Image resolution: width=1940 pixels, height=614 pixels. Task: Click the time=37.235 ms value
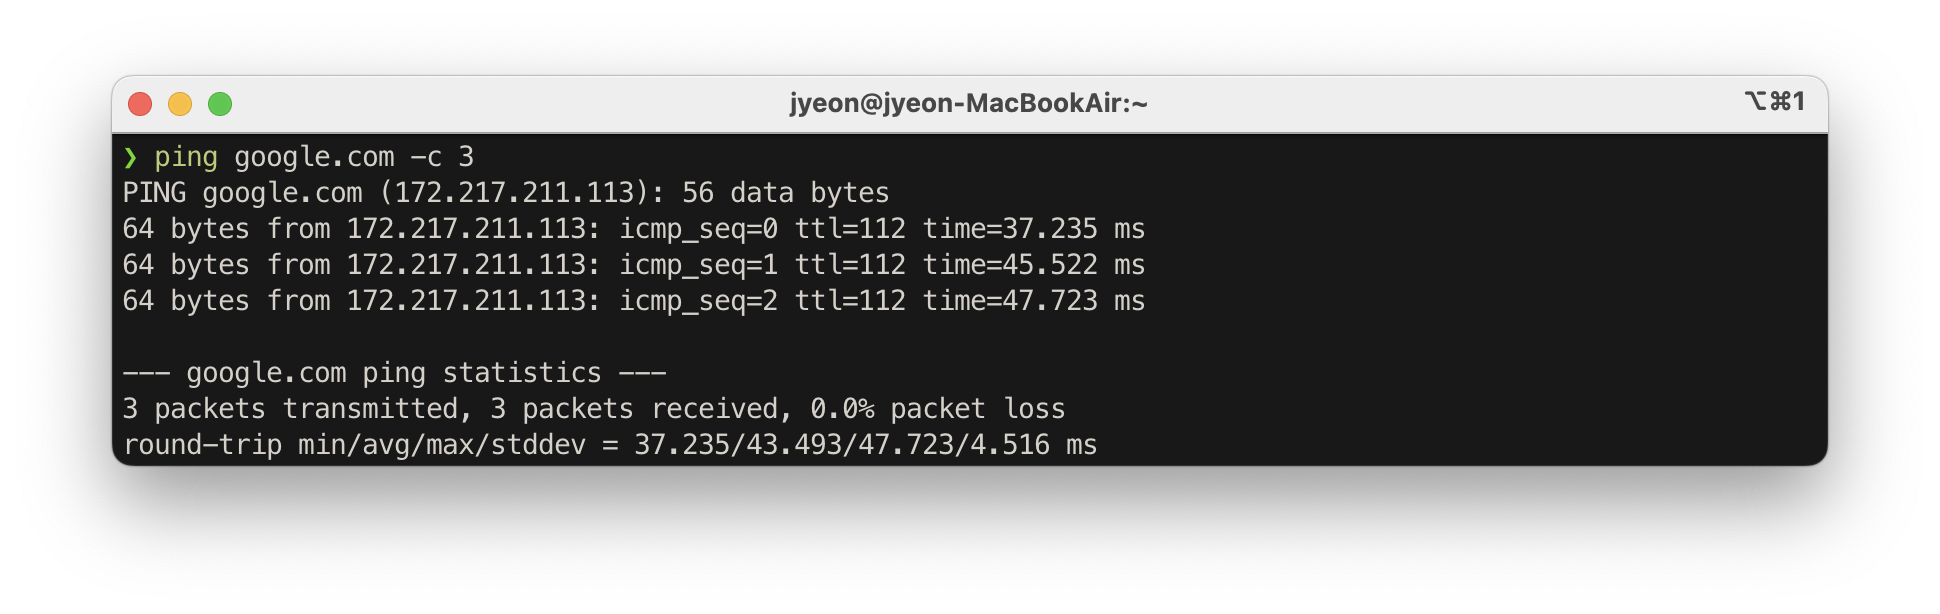tap(1034, 229)
